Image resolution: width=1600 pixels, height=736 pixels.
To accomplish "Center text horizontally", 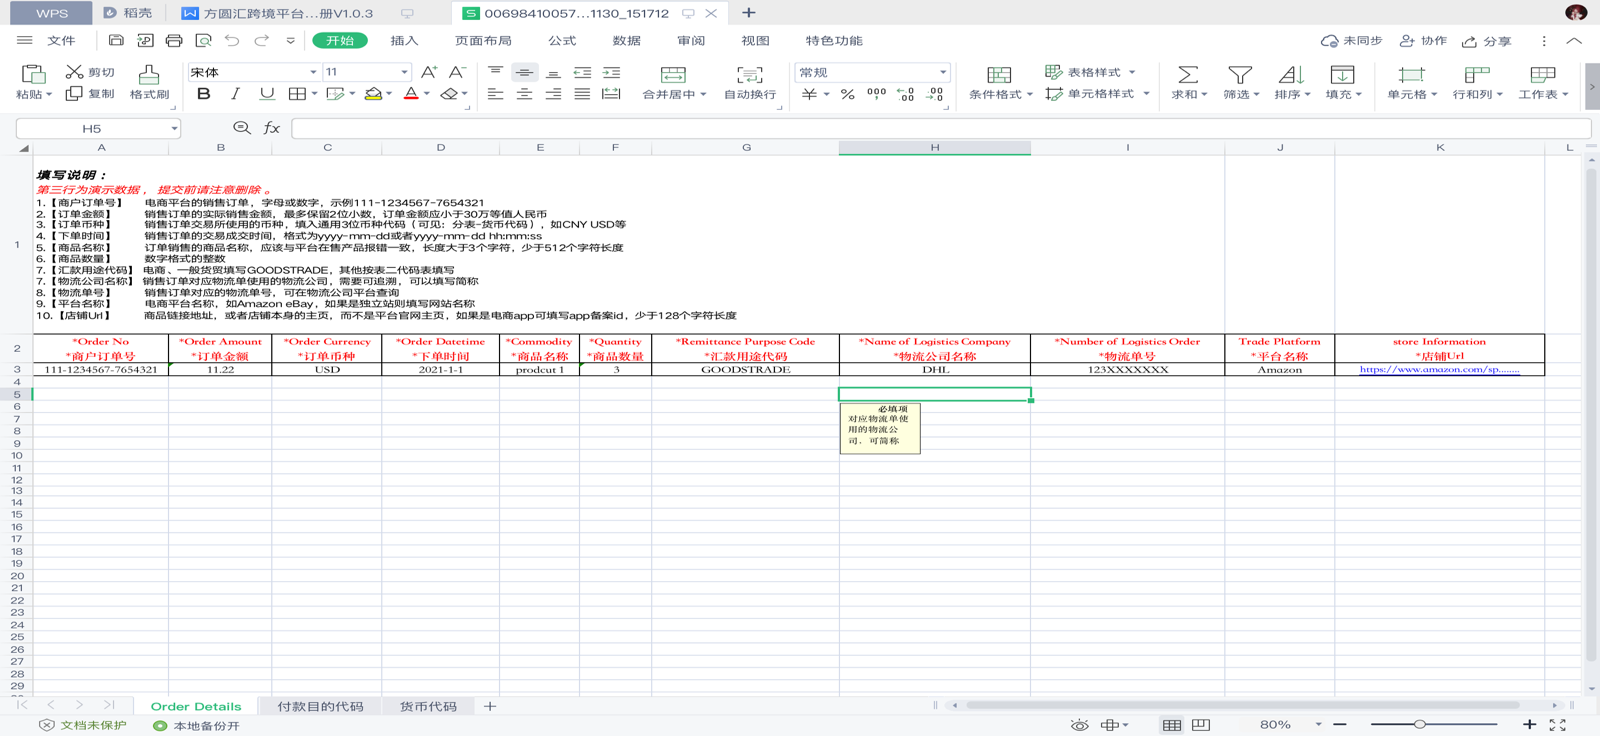I will pos(524,94).
